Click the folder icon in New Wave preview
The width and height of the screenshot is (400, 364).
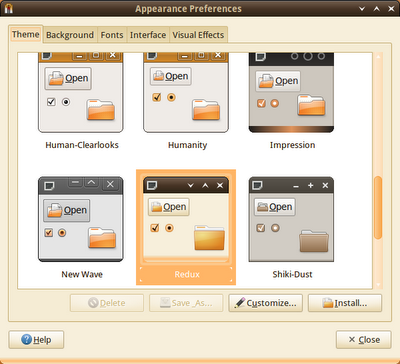(x=102, y=237)
